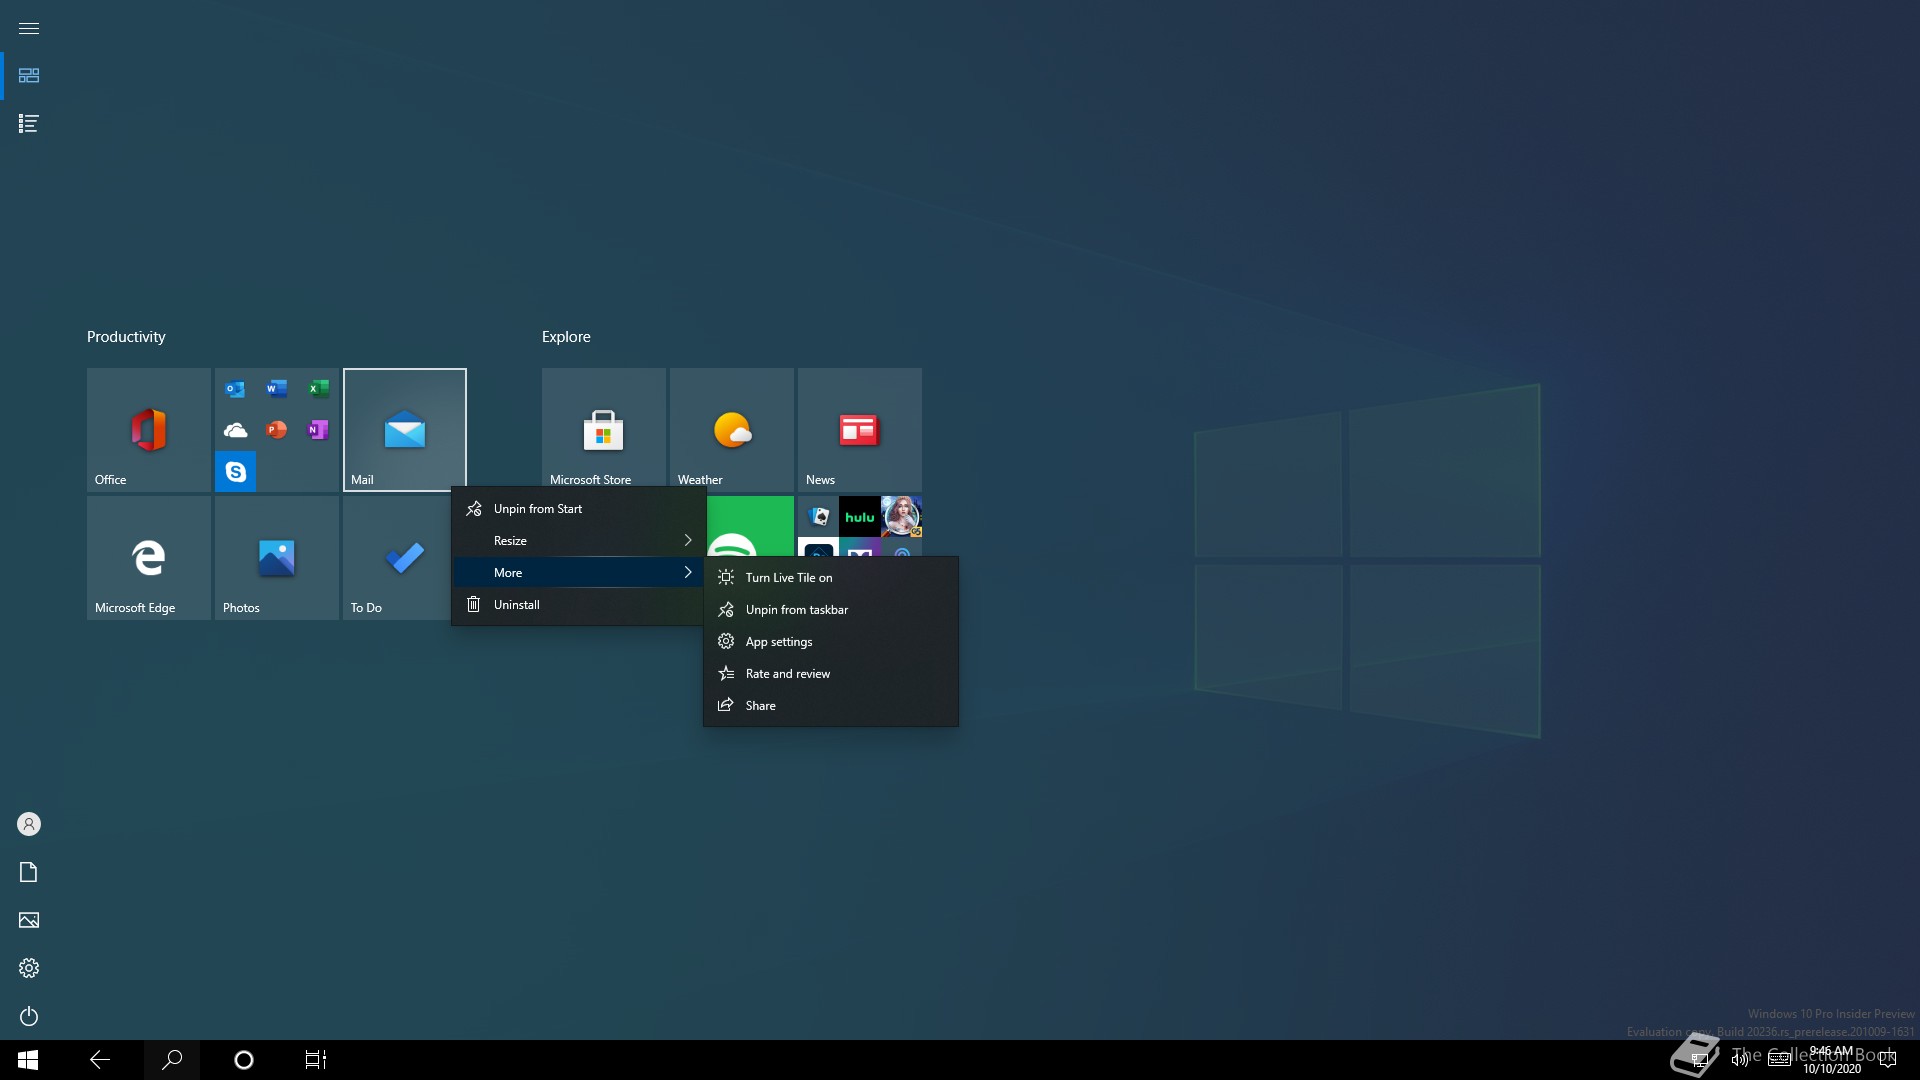
Task: Open the clock showing 9:46 AM
Action: pyautogui.click(x=1832, y=1060)
